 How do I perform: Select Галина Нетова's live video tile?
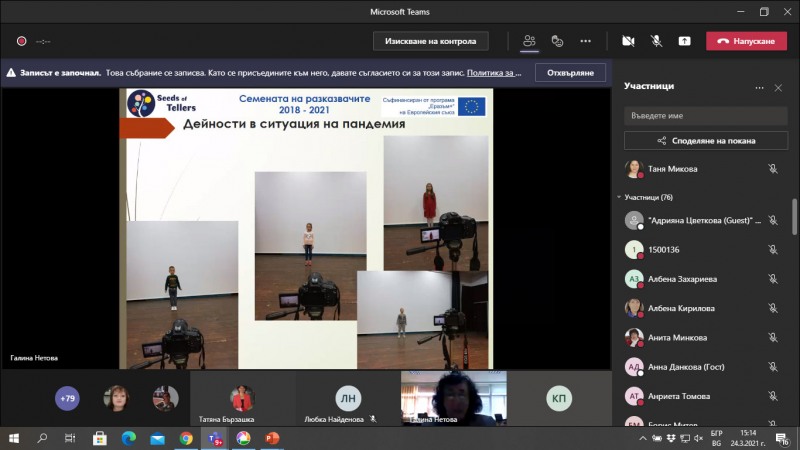454,398
